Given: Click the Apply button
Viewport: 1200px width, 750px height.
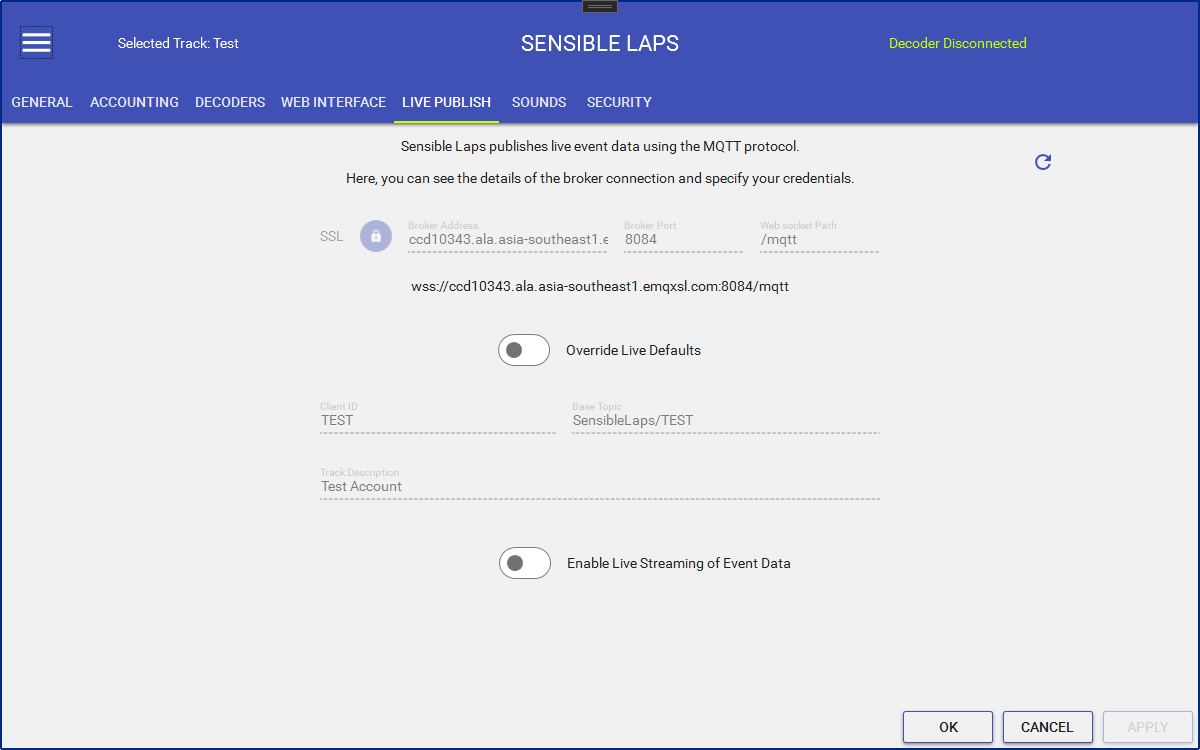Looking at the screenshot, I should pyautogui.click(x=1148, y=727).
